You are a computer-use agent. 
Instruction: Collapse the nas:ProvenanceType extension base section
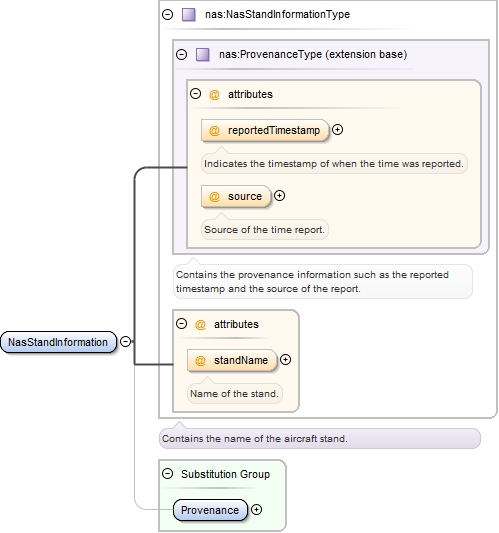coord(182,54)
